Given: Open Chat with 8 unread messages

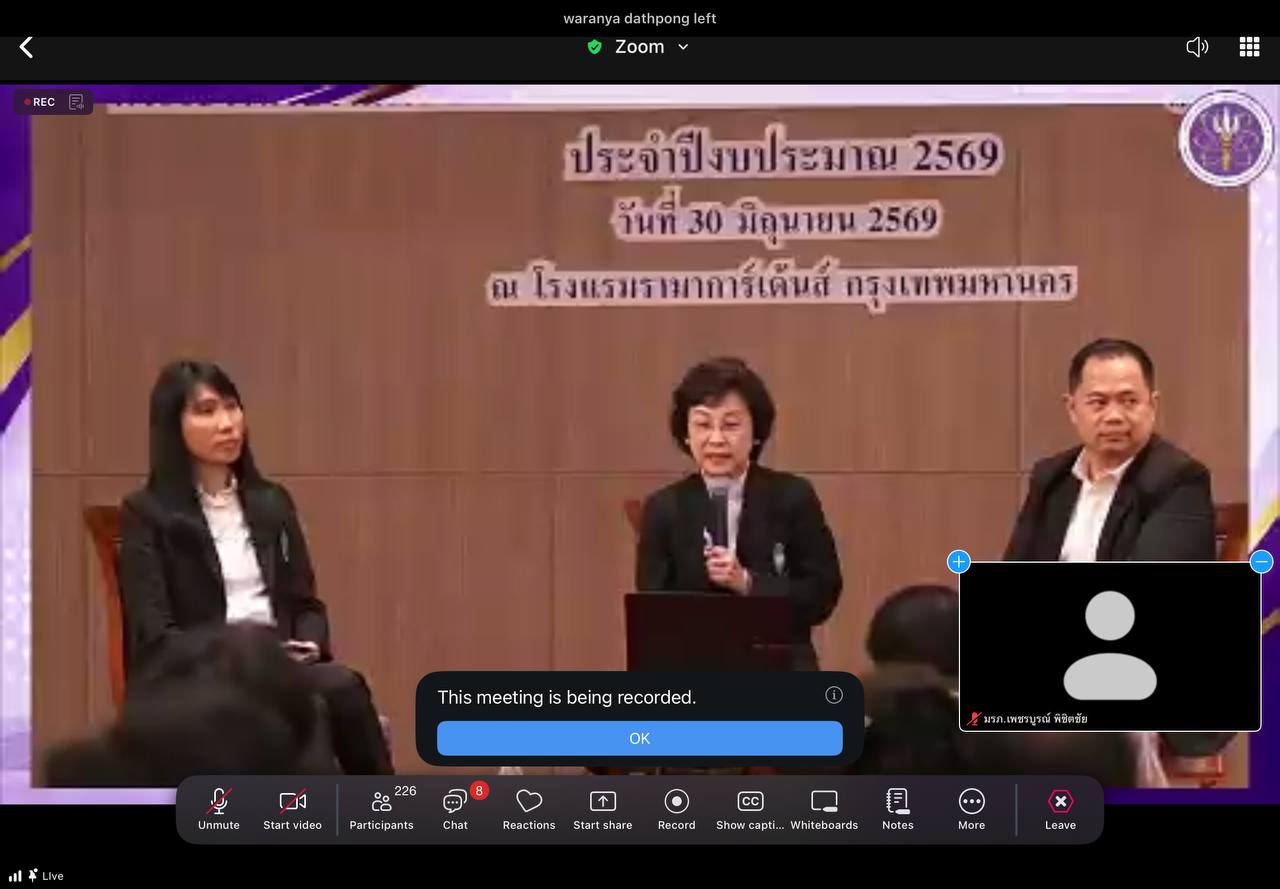Looking at the screenshot, I should click(455, 810).
